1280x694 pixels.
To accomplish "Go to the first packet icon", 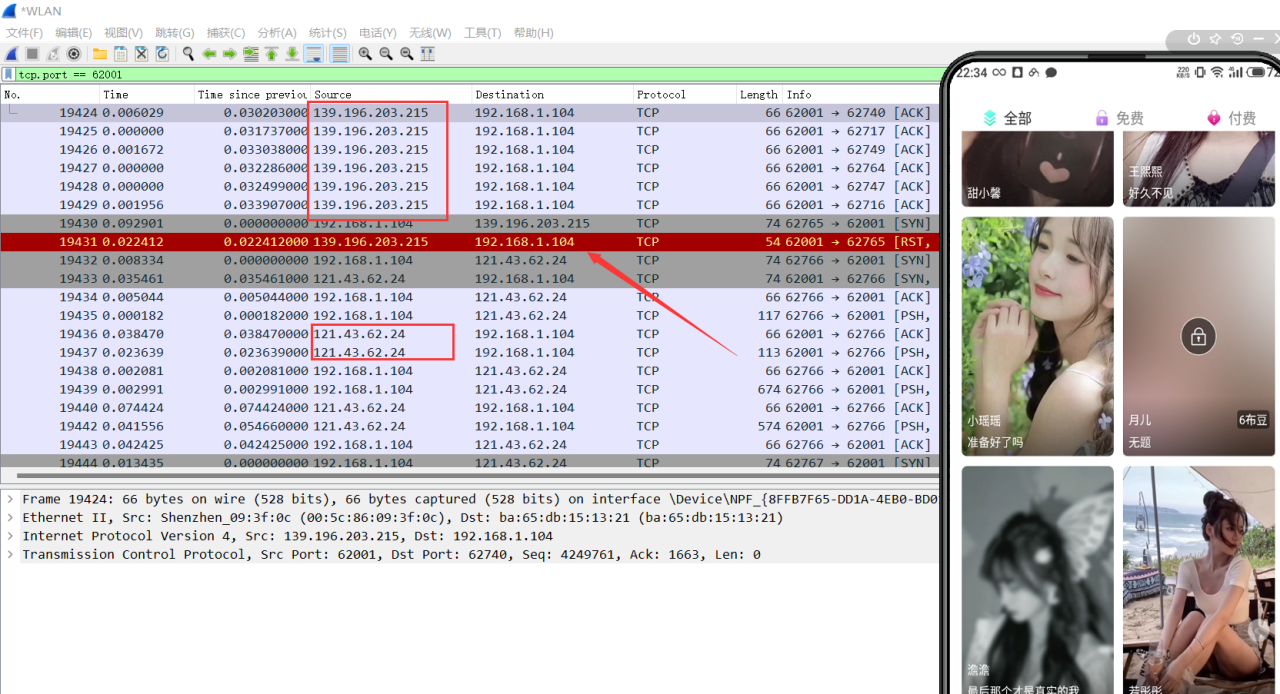I will click(x=271, y=54).
